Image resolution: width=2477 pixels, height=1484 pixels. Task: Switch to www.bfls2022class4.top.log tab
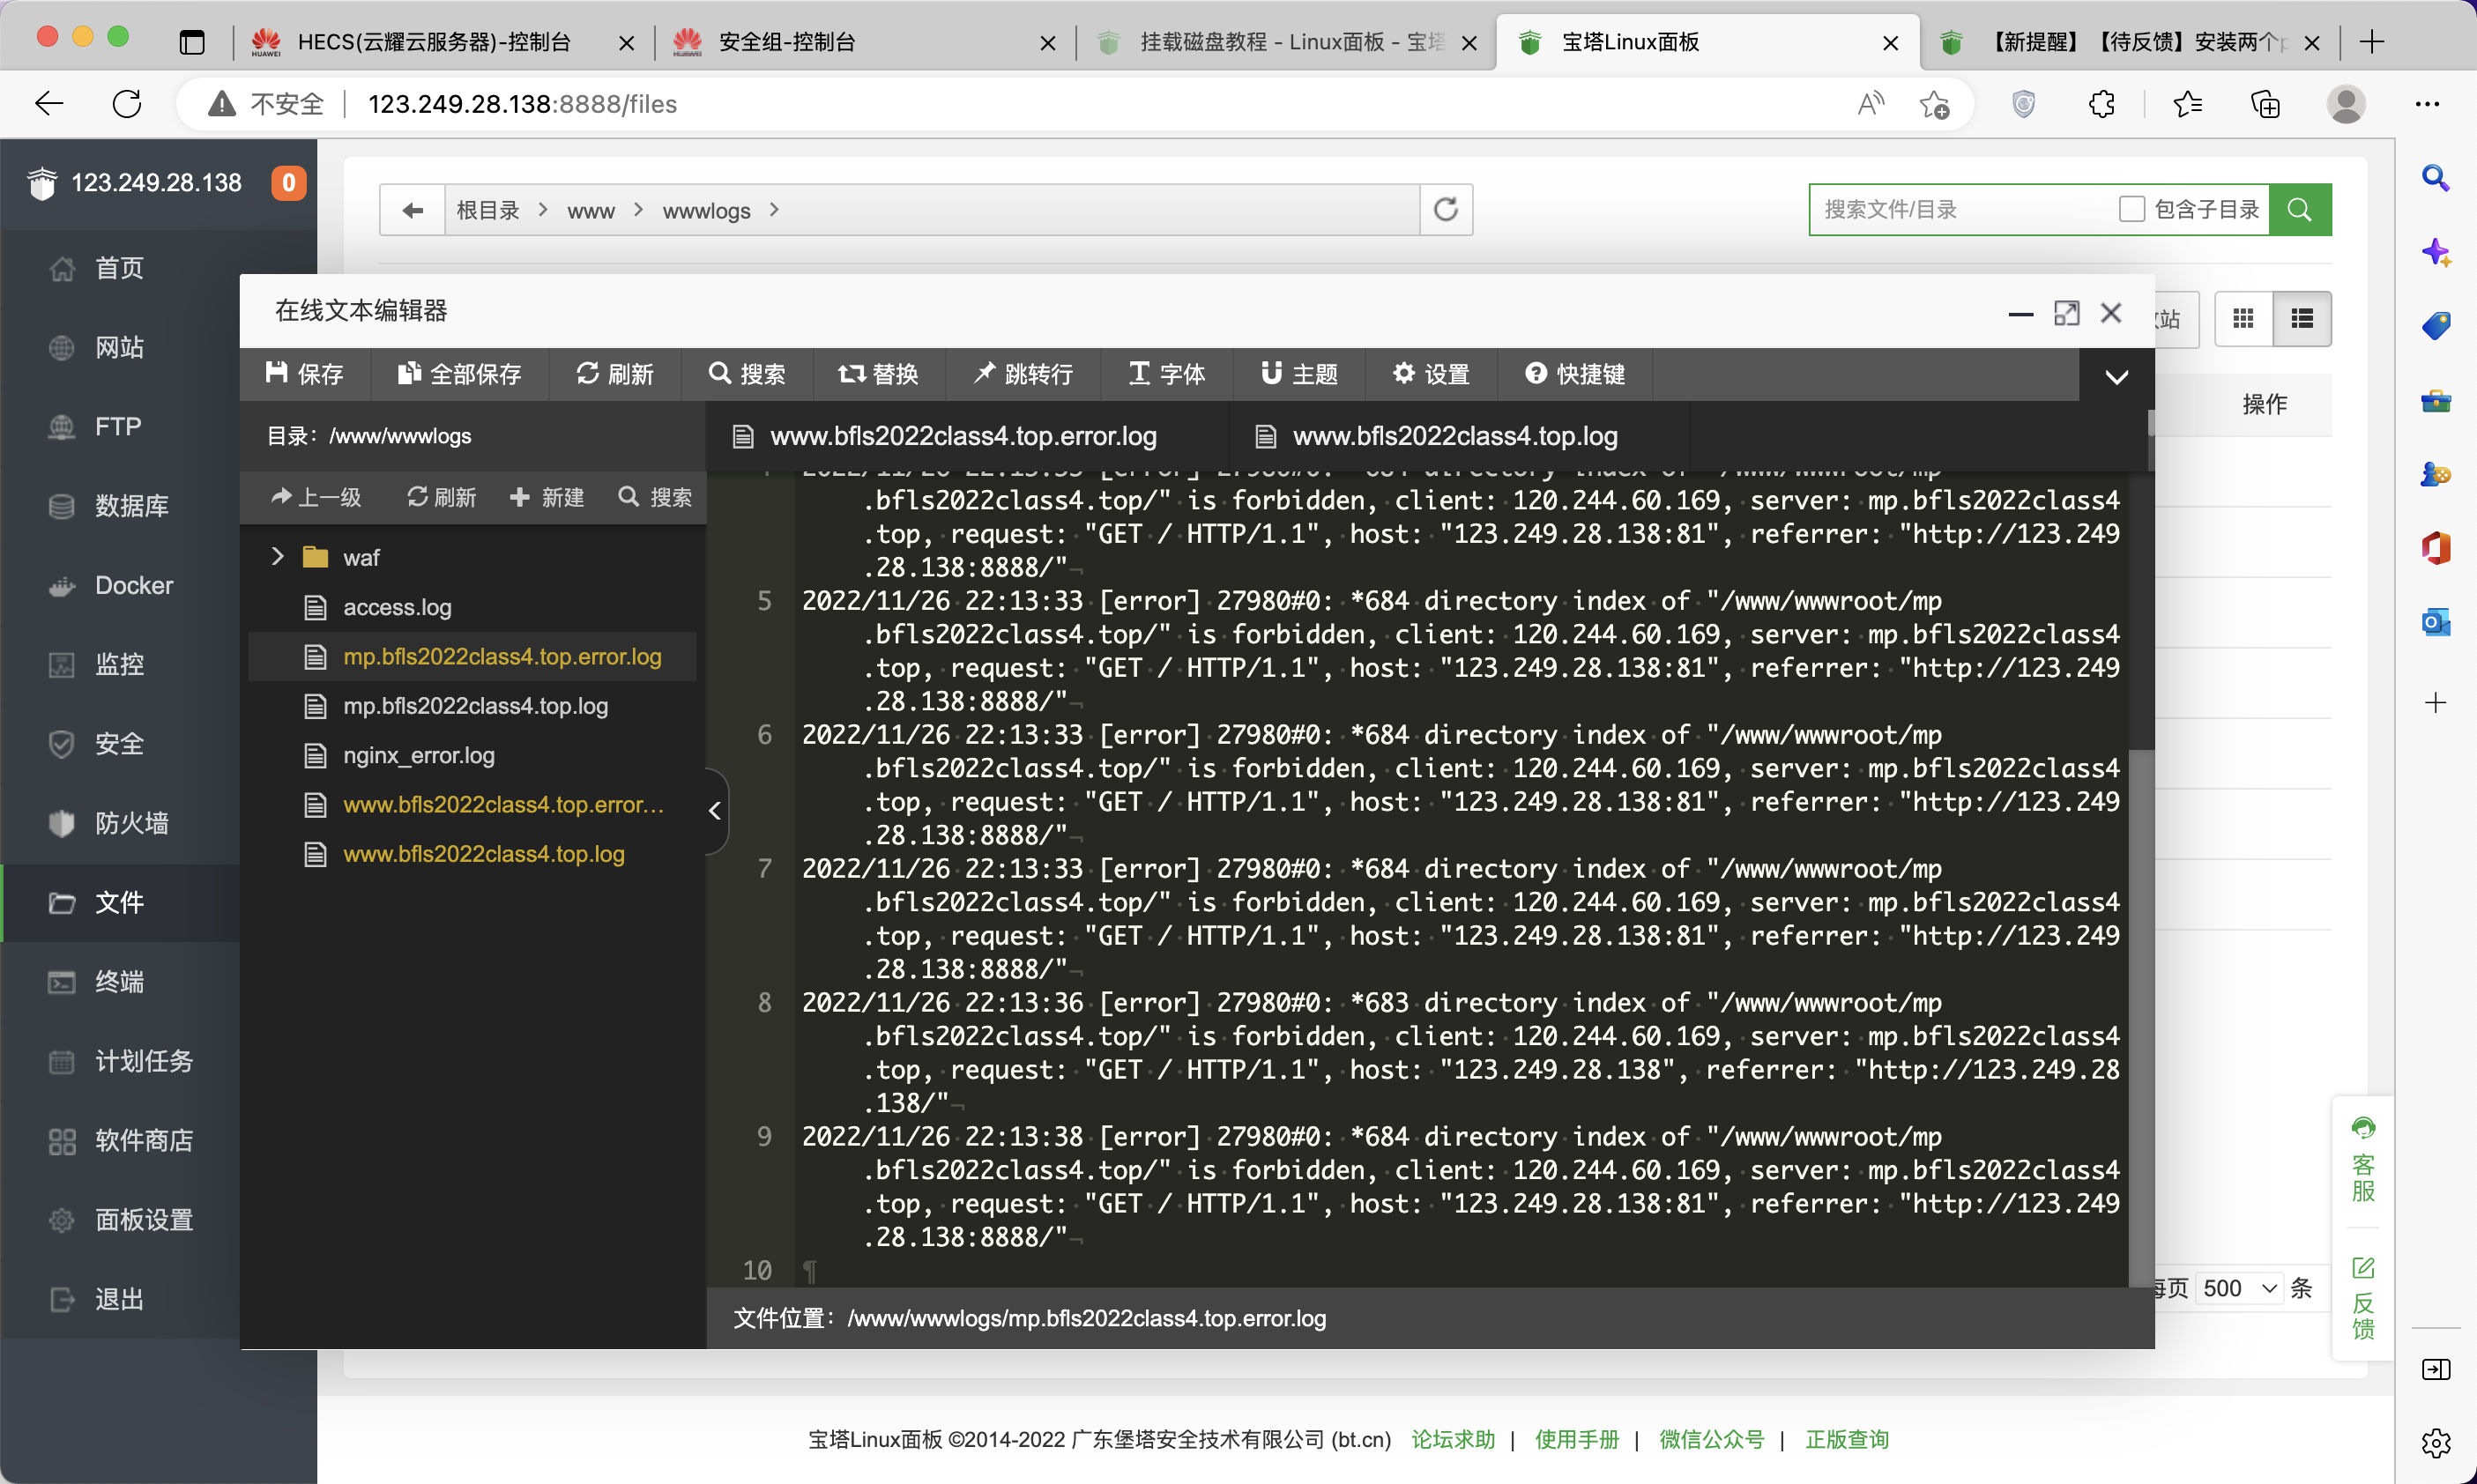[1454, 436]
